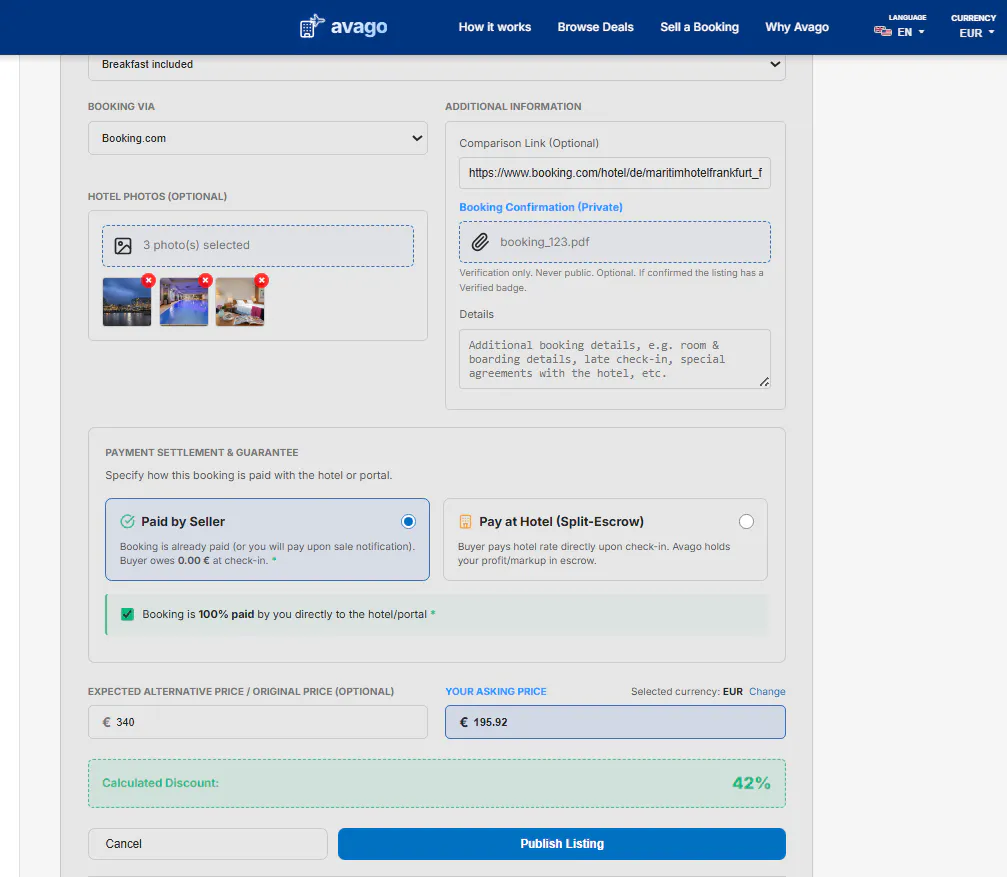The image size is (1007, 877).
Task: Click the US flag language icon
Action: click(882, 31)
